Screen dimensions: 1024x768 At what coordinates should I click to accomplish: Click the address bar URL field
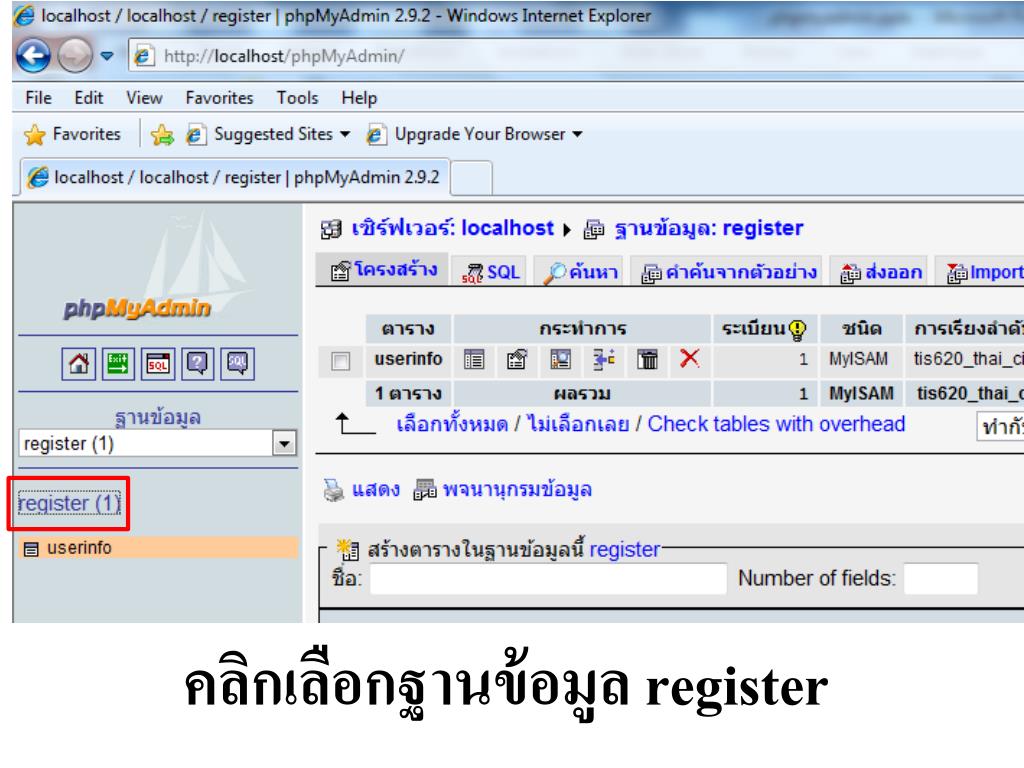pyautogui.click(x=575, y=56)
